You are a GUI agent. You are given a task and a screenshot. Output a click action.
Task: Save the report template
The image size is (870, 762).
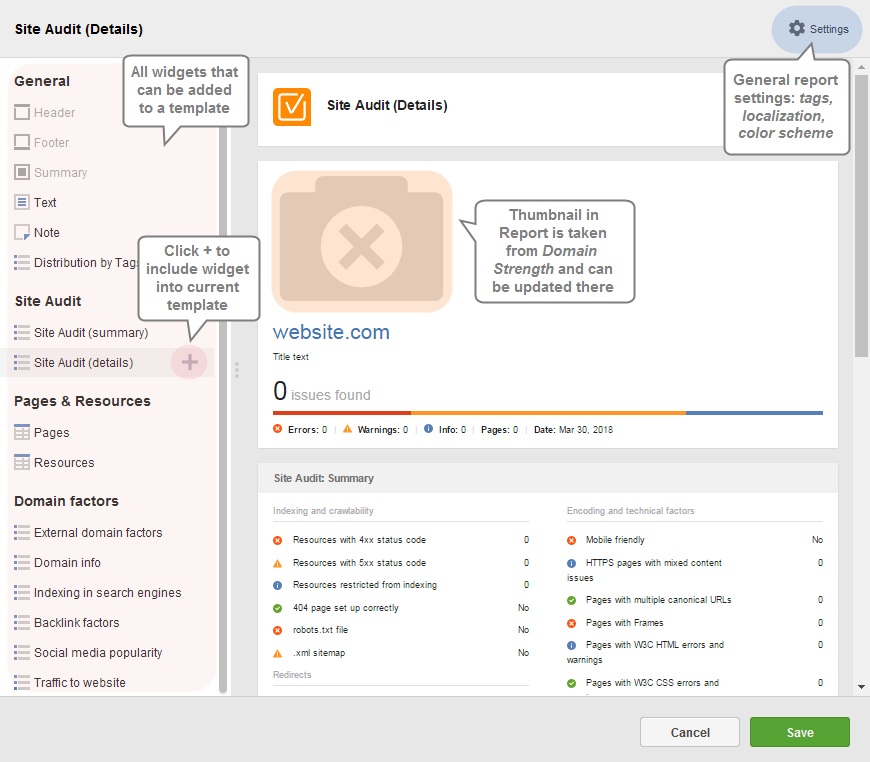(800, 732)
